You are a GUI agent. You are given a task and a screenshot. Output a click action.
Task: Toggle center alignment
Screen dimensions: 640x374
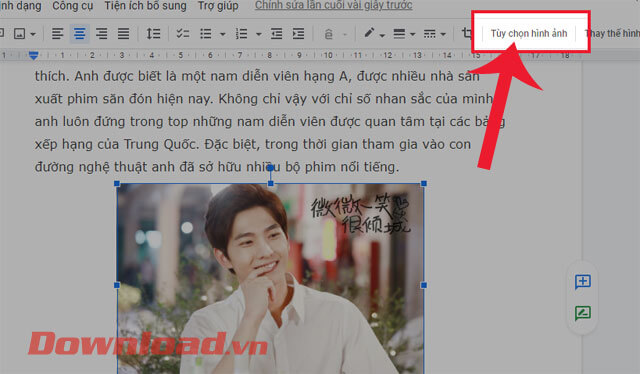[x=80, y=33]
